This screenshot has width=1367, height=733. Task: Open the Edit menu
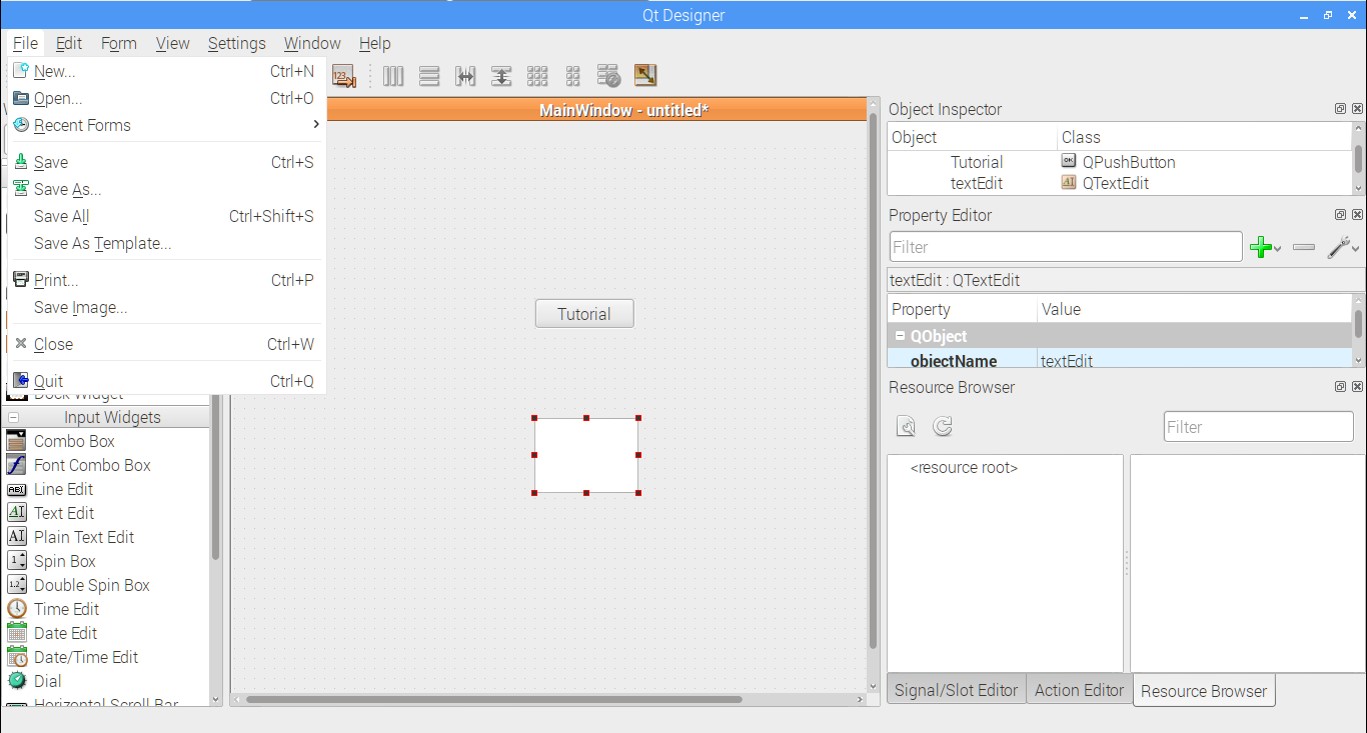tap(69, 43)
